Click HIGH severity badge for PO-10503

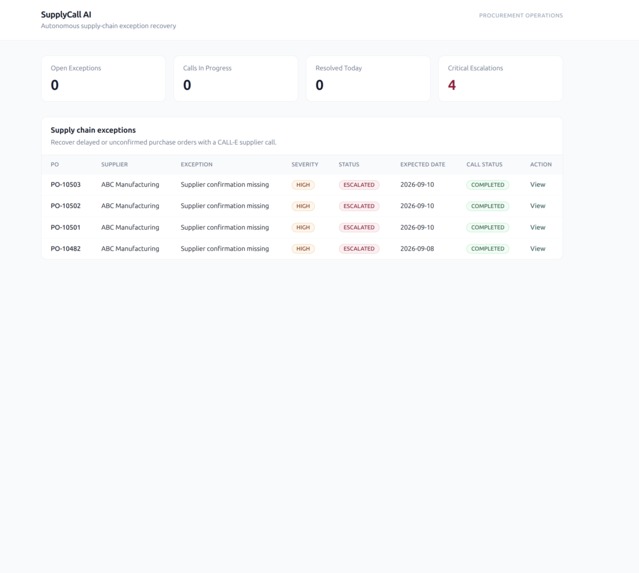pyautogui.click(x=303, y=185)
